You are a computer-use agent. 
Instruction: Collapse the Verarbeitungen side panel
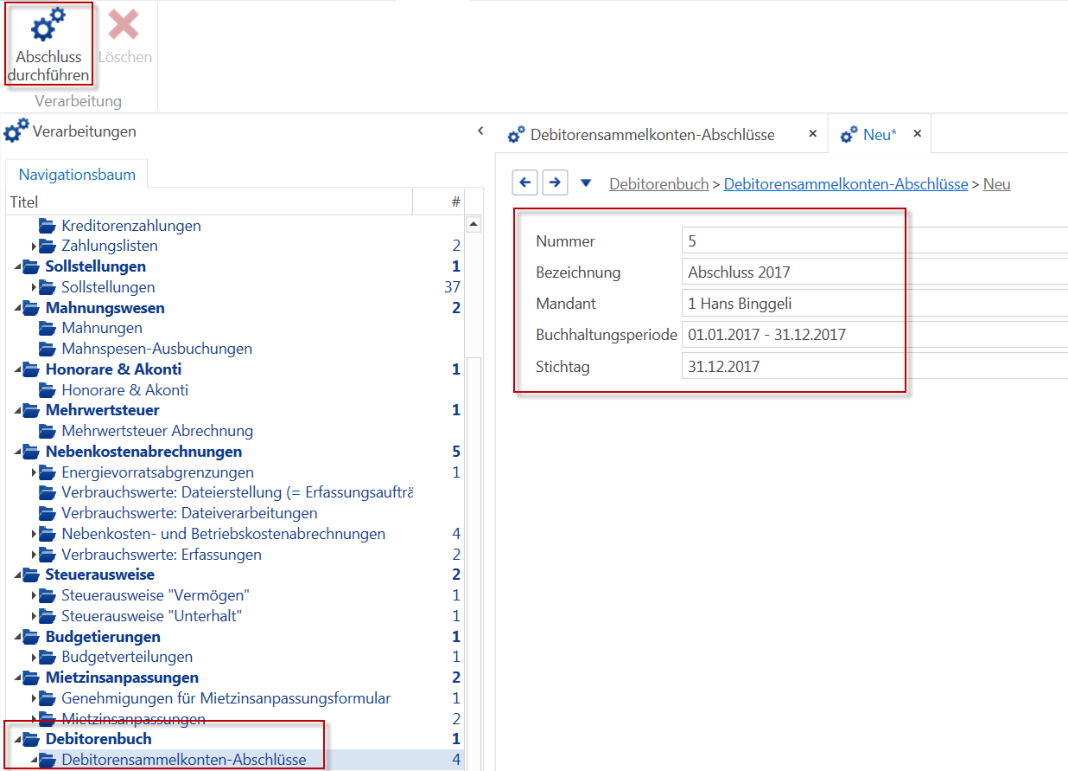[x=480, y=131]
